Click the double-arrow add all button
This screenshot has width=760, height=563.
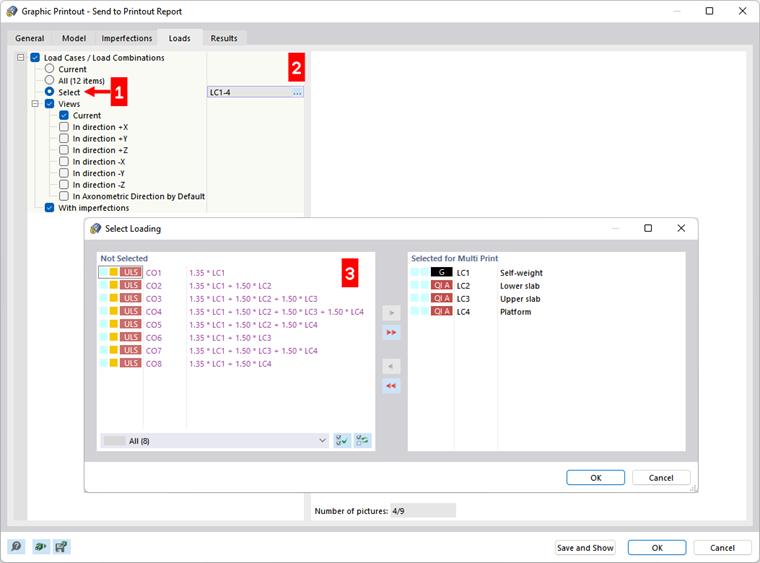pyautogui.click(x=391, y=332)
